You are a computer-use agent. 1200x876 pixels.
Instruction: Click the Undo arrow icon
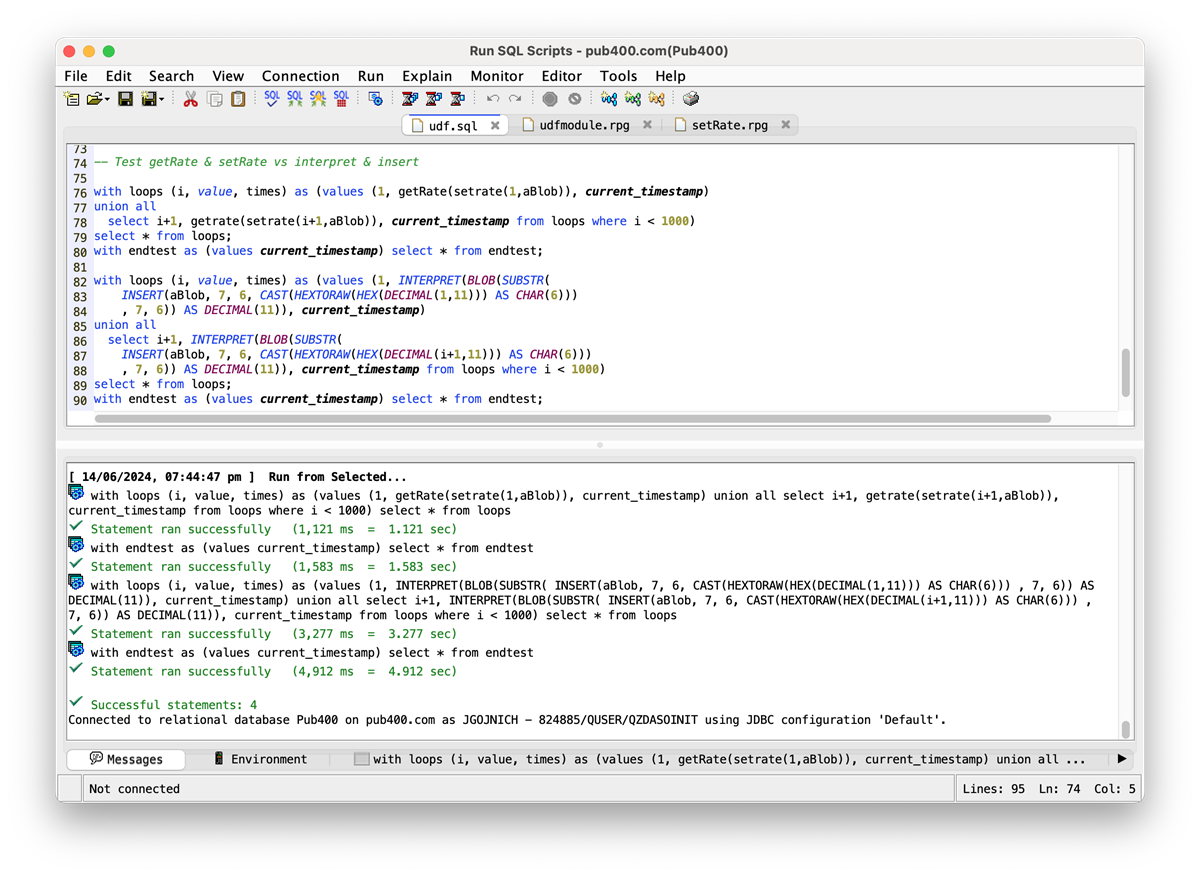tap(493, 99)
